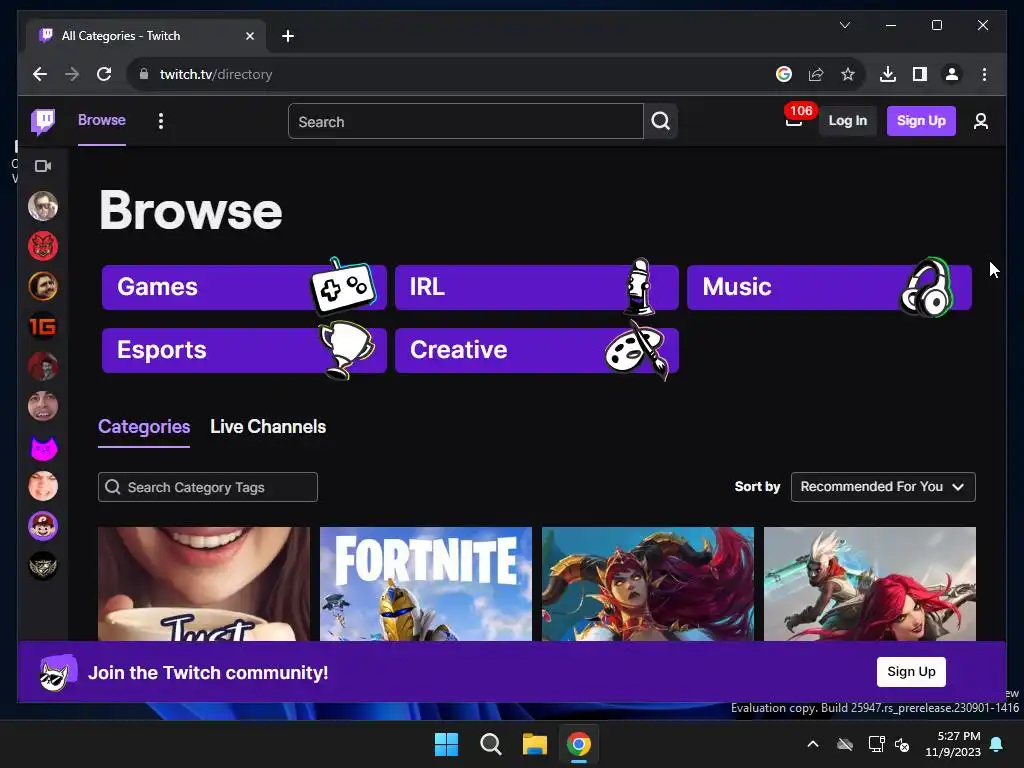Viewport: 1024px width, 768px height.
Task: Open the clock showing 5:27 PM
Action: point(952,744)
